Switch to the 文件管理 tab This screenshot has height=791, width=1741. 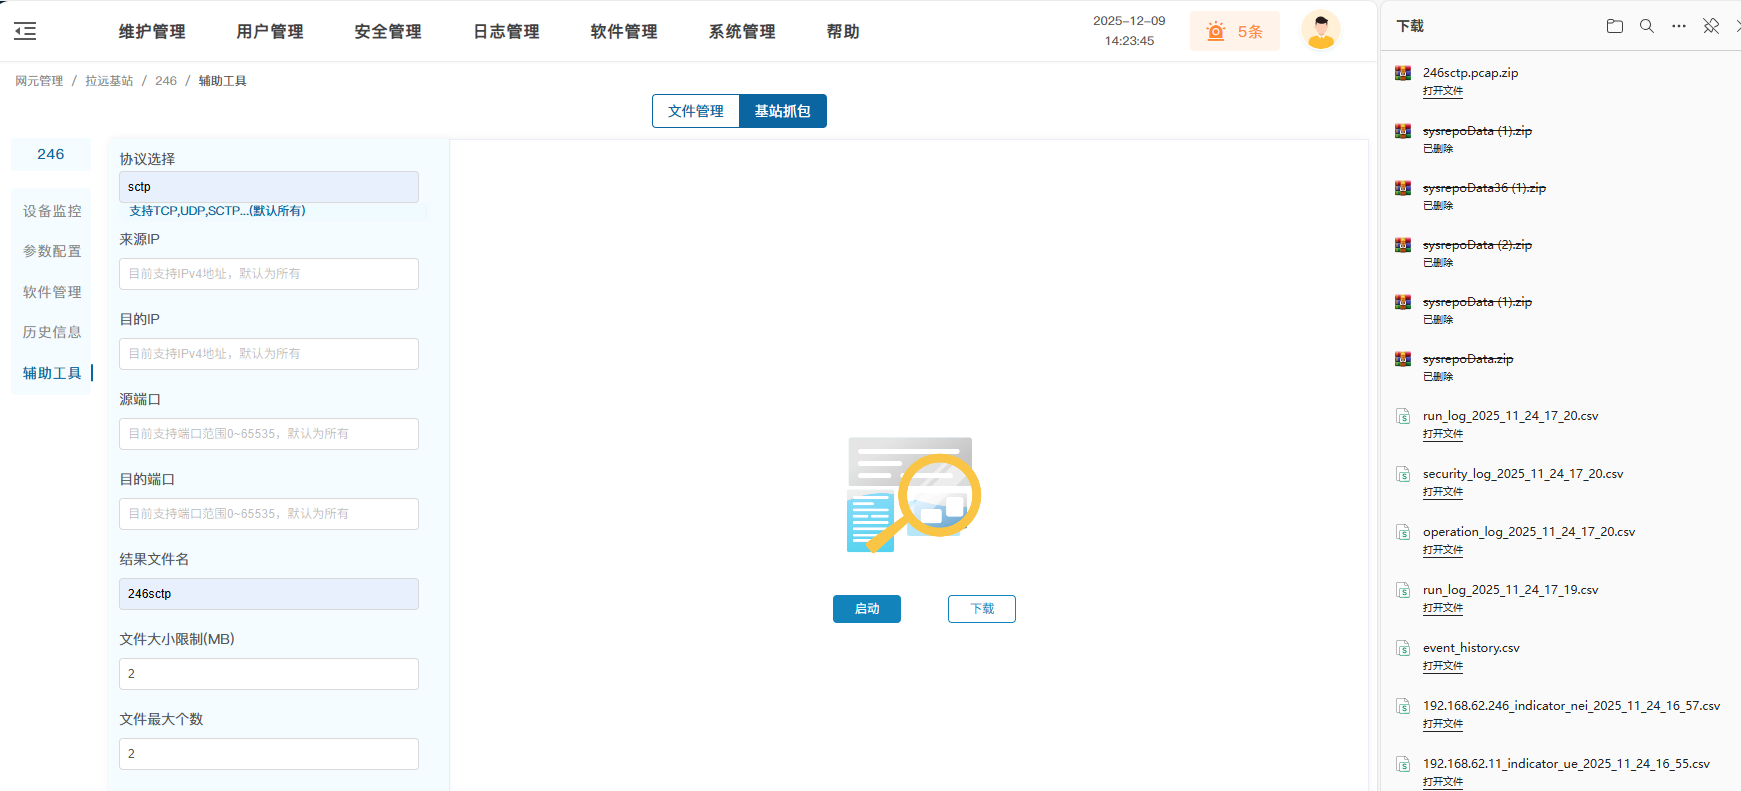pos(696,111)
